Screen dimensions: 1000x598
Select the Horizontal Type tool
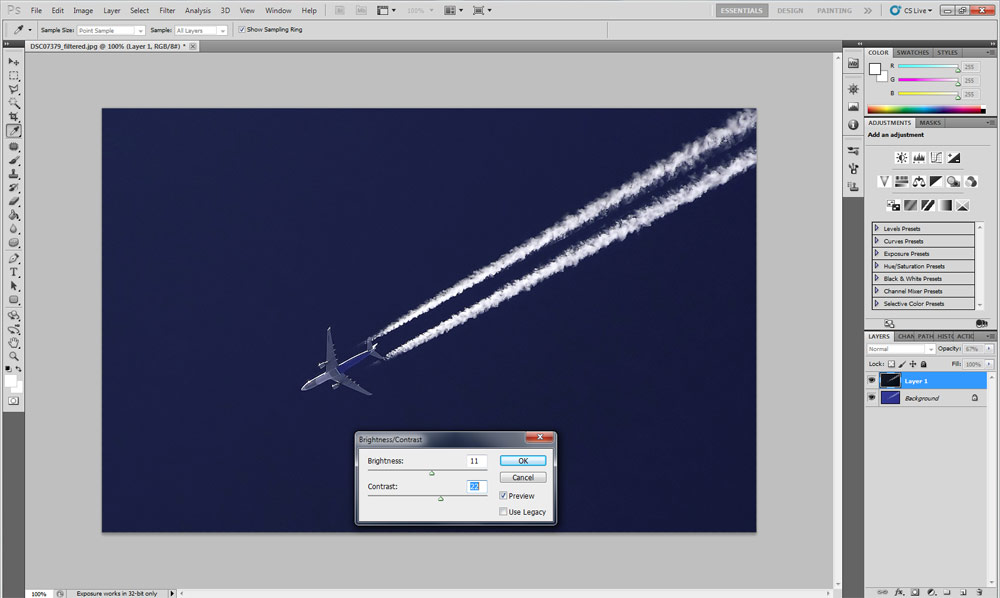pos(13,272)
